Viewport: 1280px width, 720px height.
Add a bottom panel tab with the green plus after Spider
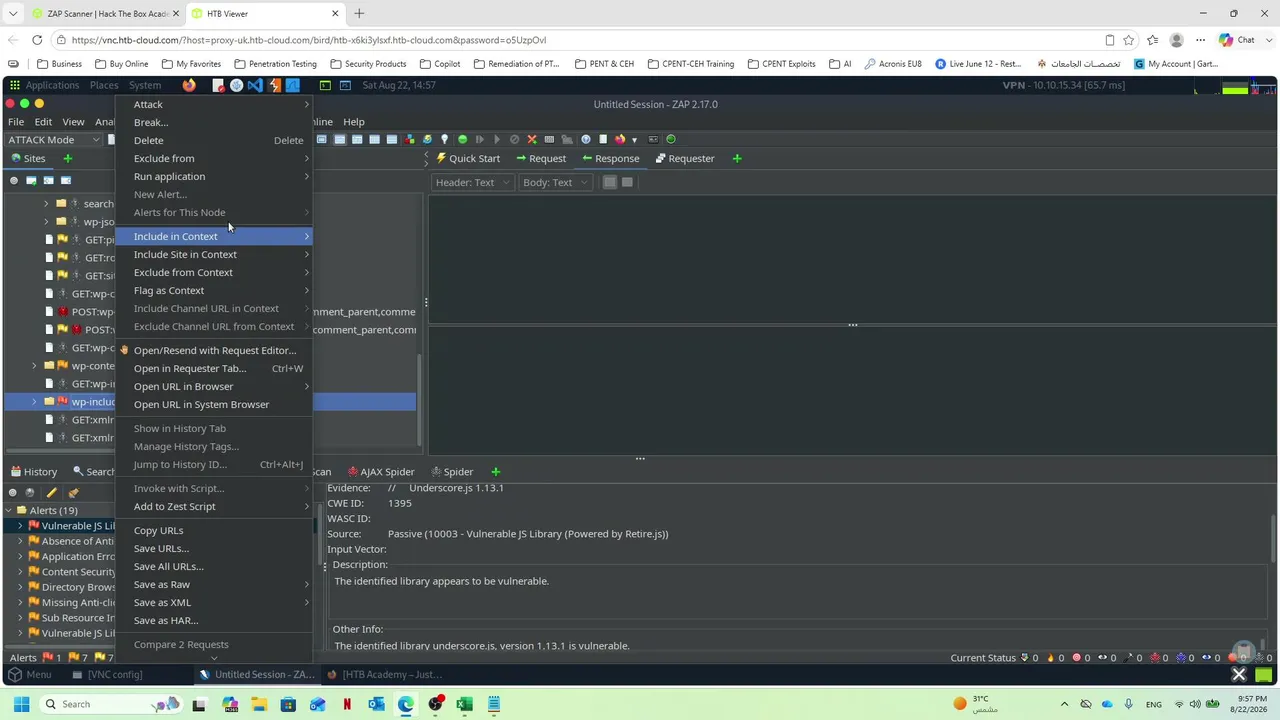(x=495, y=471)
